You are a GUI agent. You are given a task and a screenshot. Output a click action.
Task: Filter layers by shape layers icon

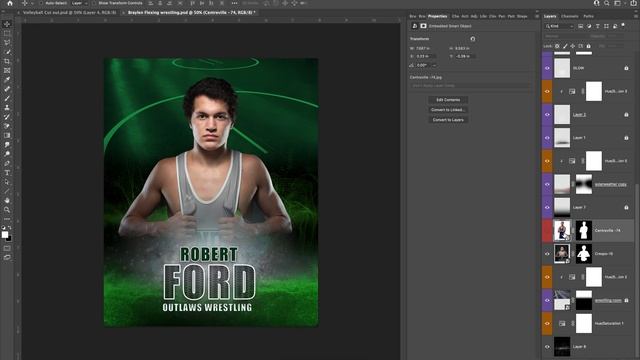[x=606, y=26]
